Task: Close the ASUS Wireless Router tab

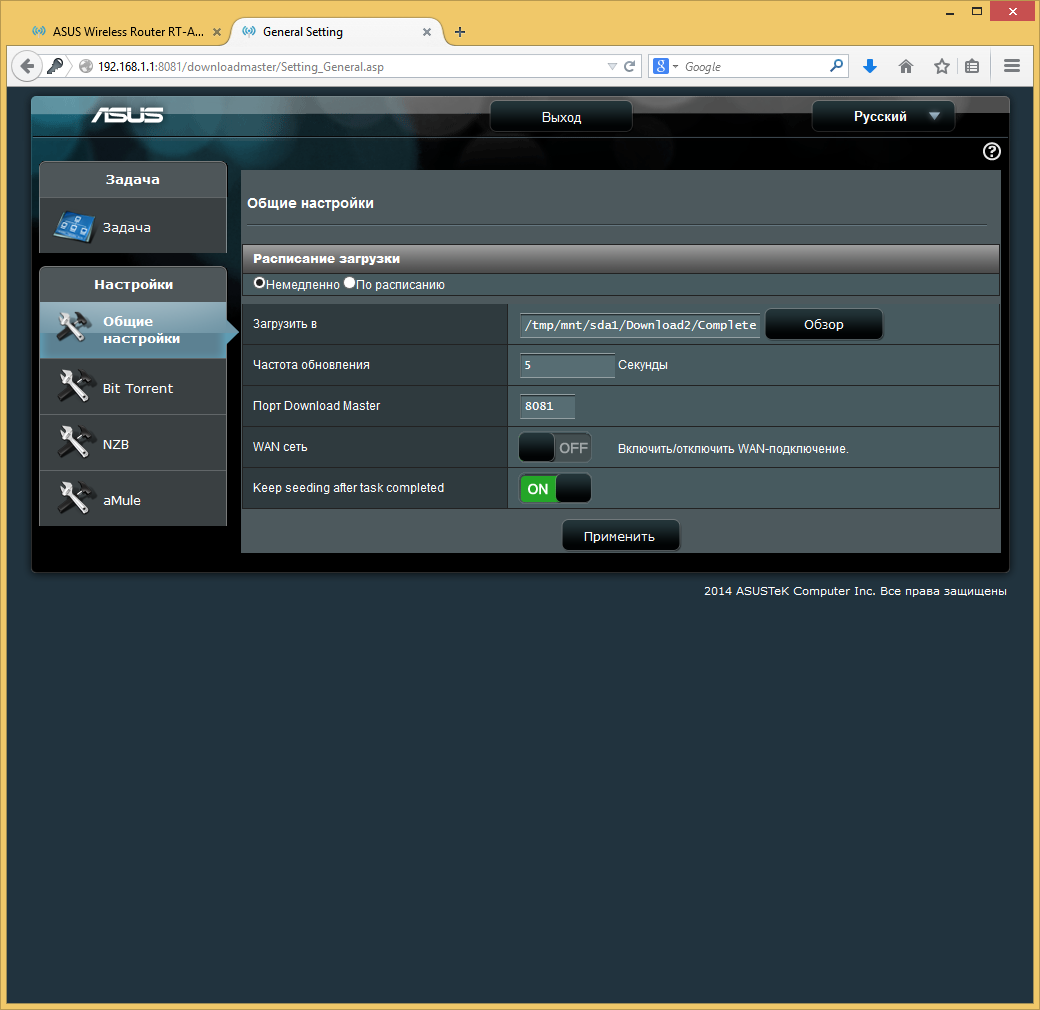Action: tap(217, 32)
